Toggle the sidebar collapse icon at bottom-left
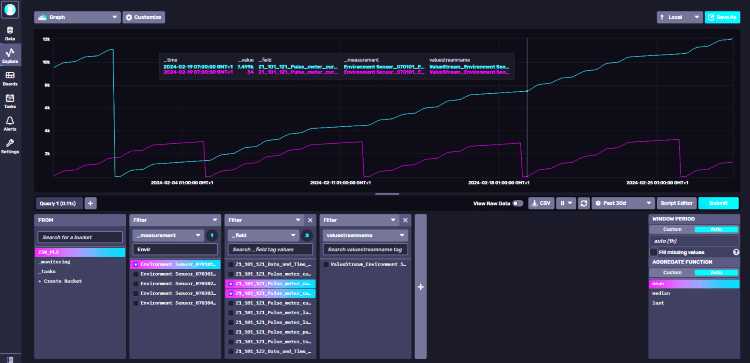750x363 pixels. [10, 359]
